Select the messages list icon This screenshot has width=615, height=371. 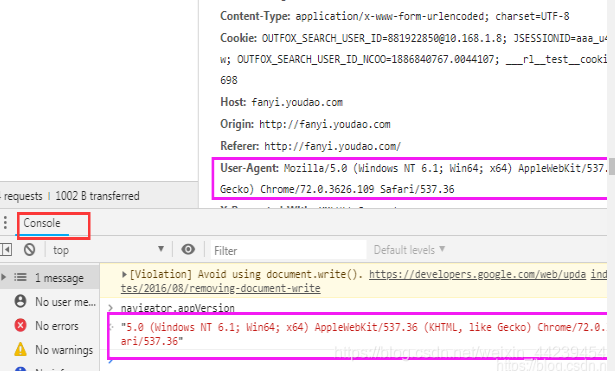20,277
